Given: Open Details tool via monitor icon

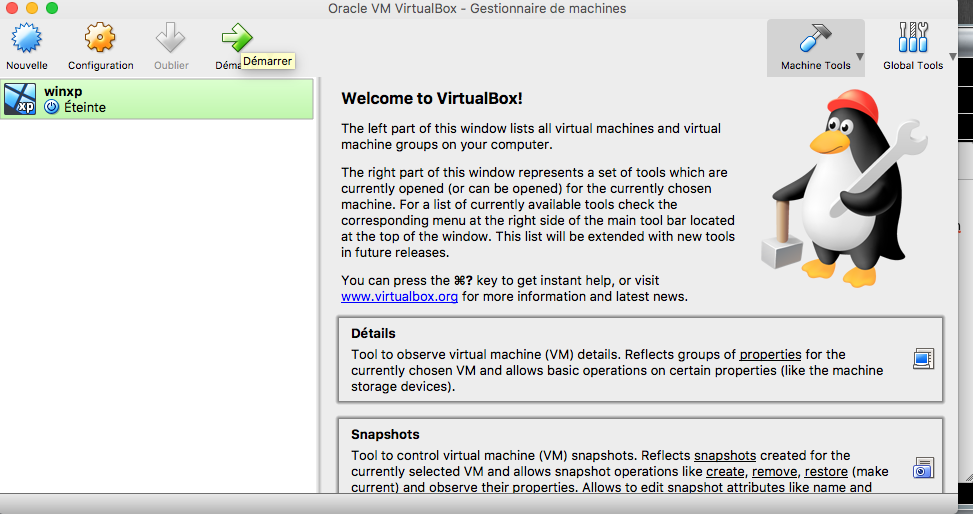Looking at the screenshot, I should 923,359.
